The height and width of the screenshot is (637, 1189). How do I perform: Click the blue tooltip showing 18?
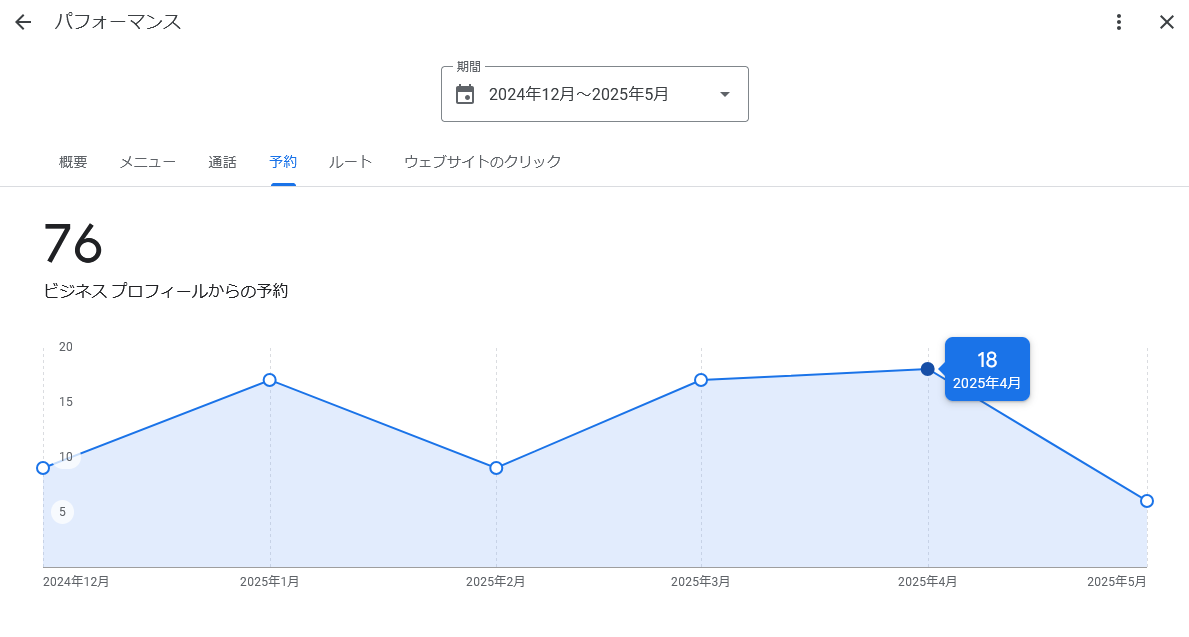point(987,369)
